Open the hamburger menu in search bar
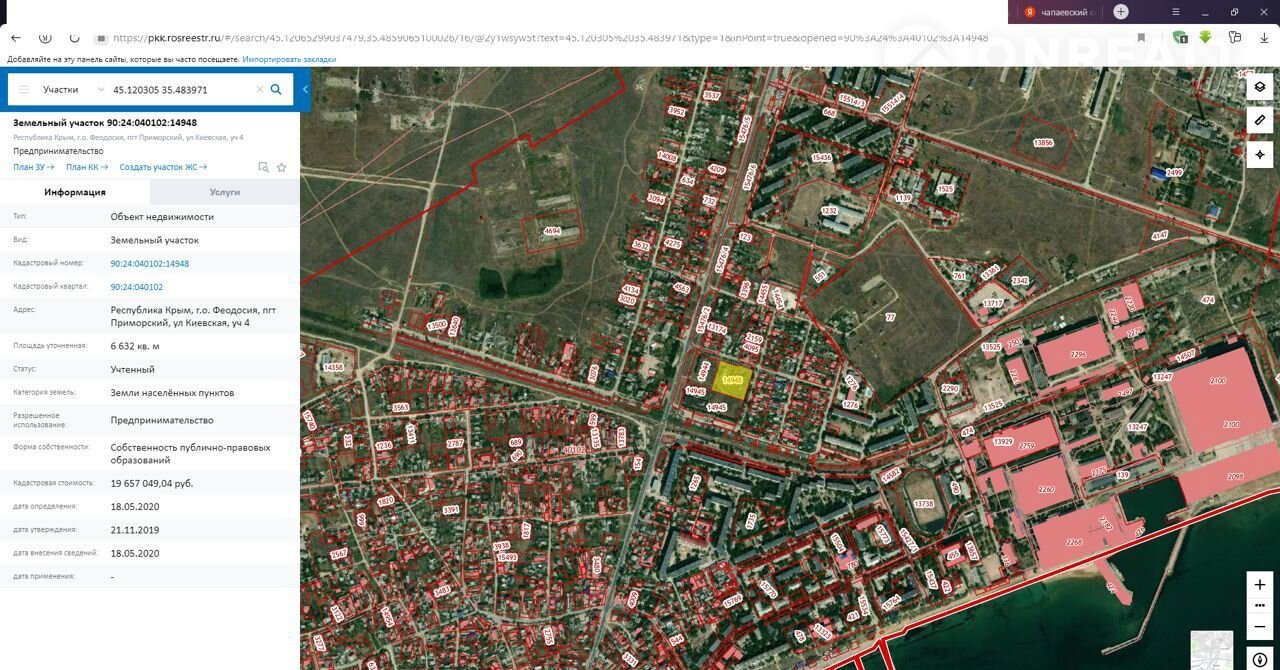 [24, 89]
